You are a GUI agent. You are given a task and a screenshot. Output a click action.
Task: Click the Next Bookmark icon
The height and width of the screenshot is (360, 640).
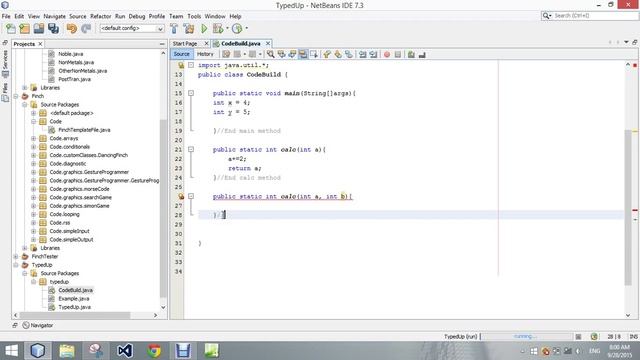pos(338,54)
